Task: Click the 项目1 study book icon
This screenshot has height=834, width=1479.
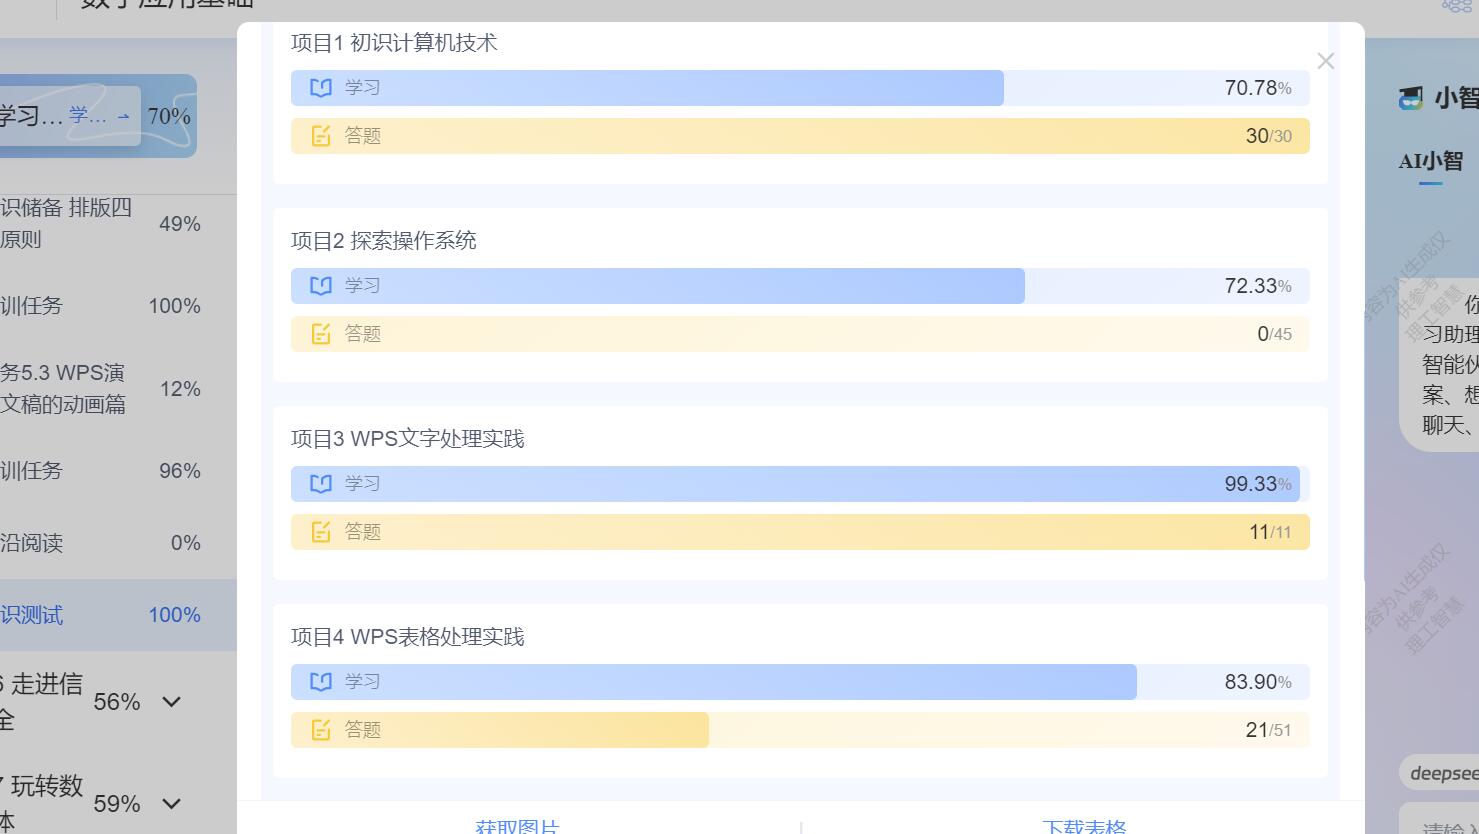Action: coord(321,88)
